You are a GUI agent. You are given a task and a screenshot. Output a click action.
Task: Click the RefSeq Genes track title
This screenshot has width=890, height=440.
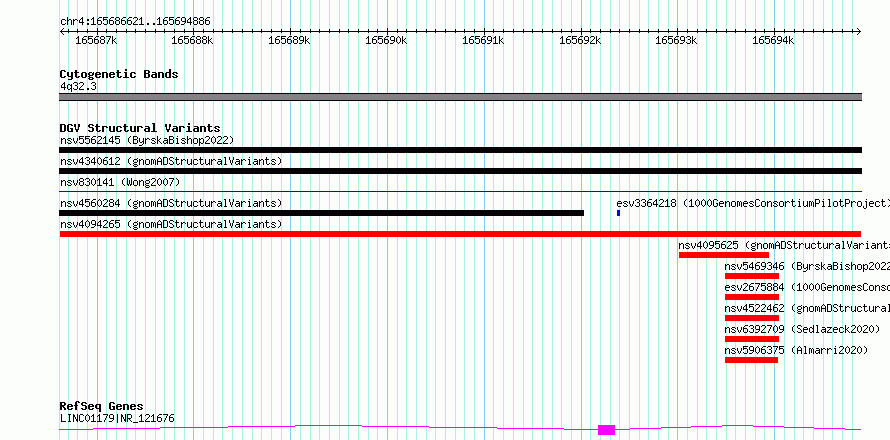(102, 407)
